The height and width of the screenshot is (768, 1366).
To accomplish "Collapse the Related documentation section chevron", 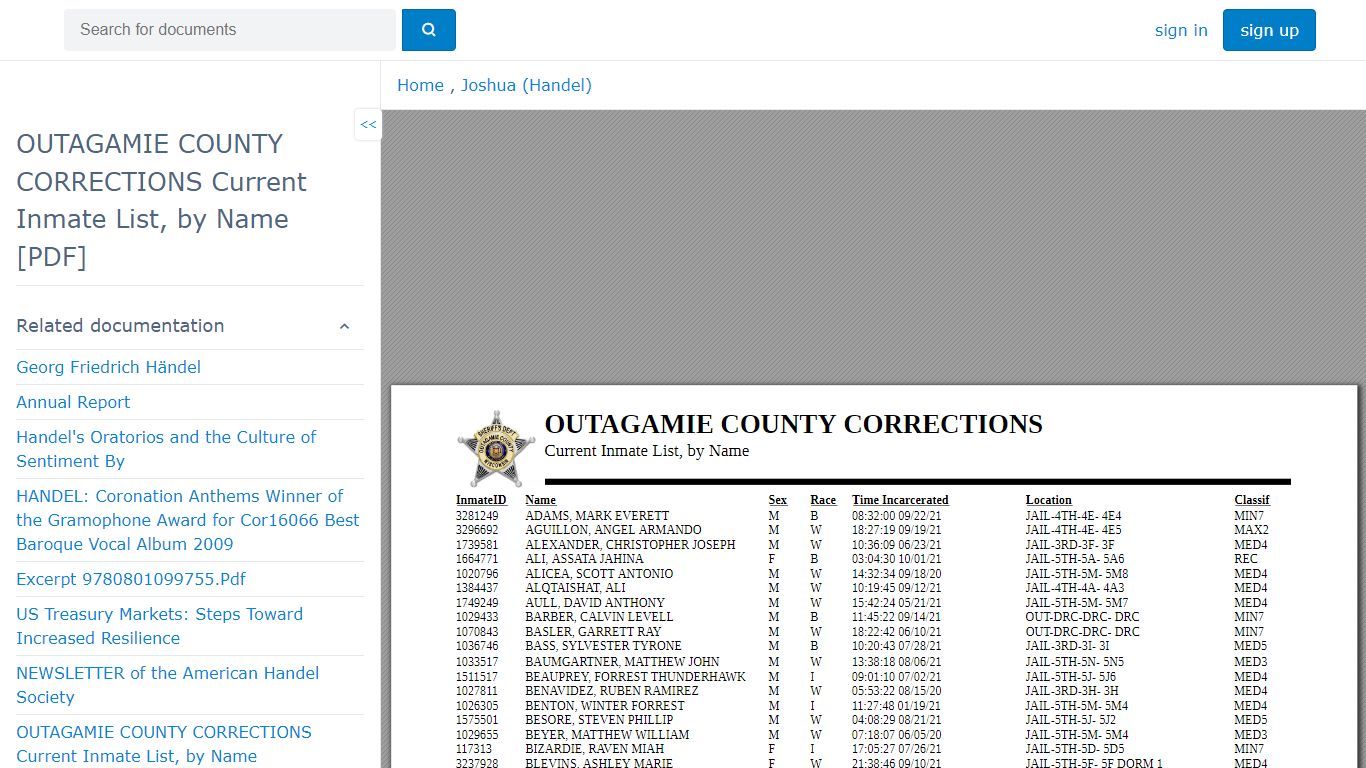I will (344, 326).
